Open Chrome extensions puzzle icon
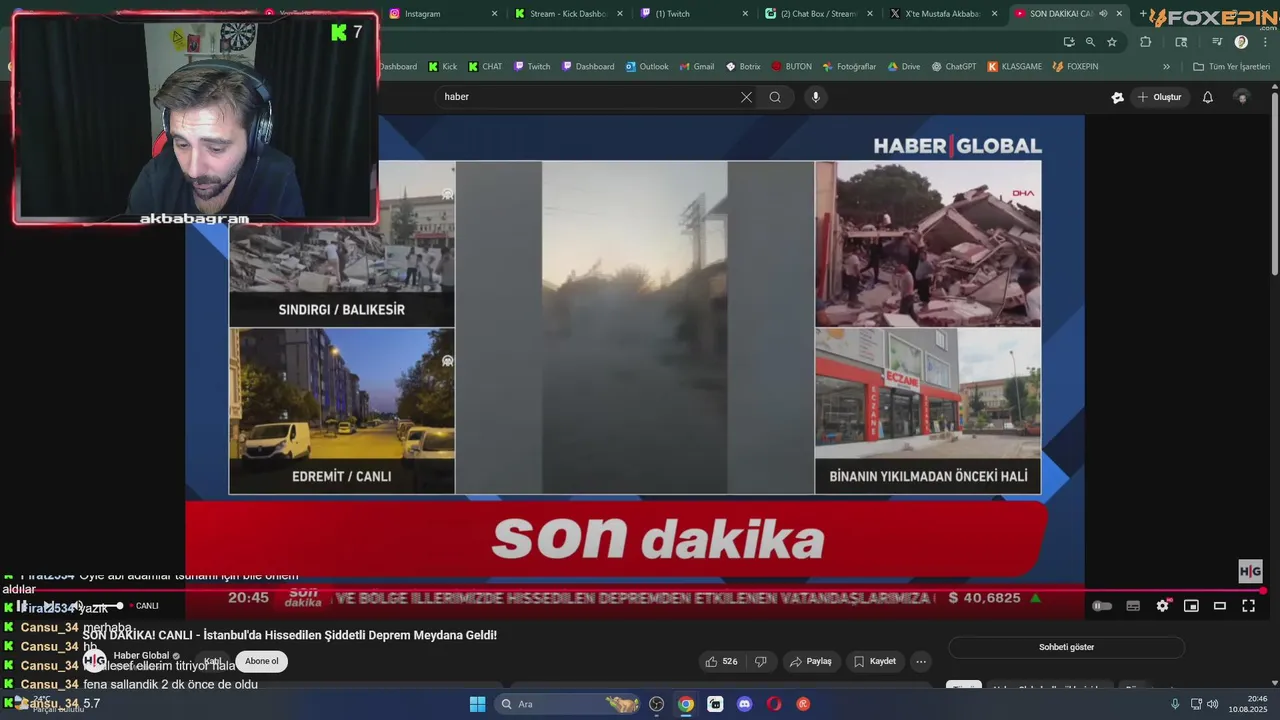The height and width of the screenshot is (720, 1280). pyautogui.click(x=1146, y=42)
